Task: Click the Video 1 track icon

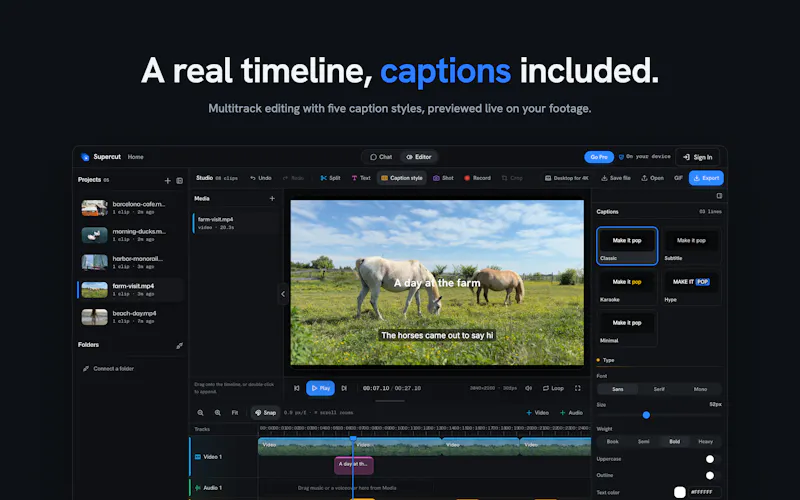Action: [198, 457]
